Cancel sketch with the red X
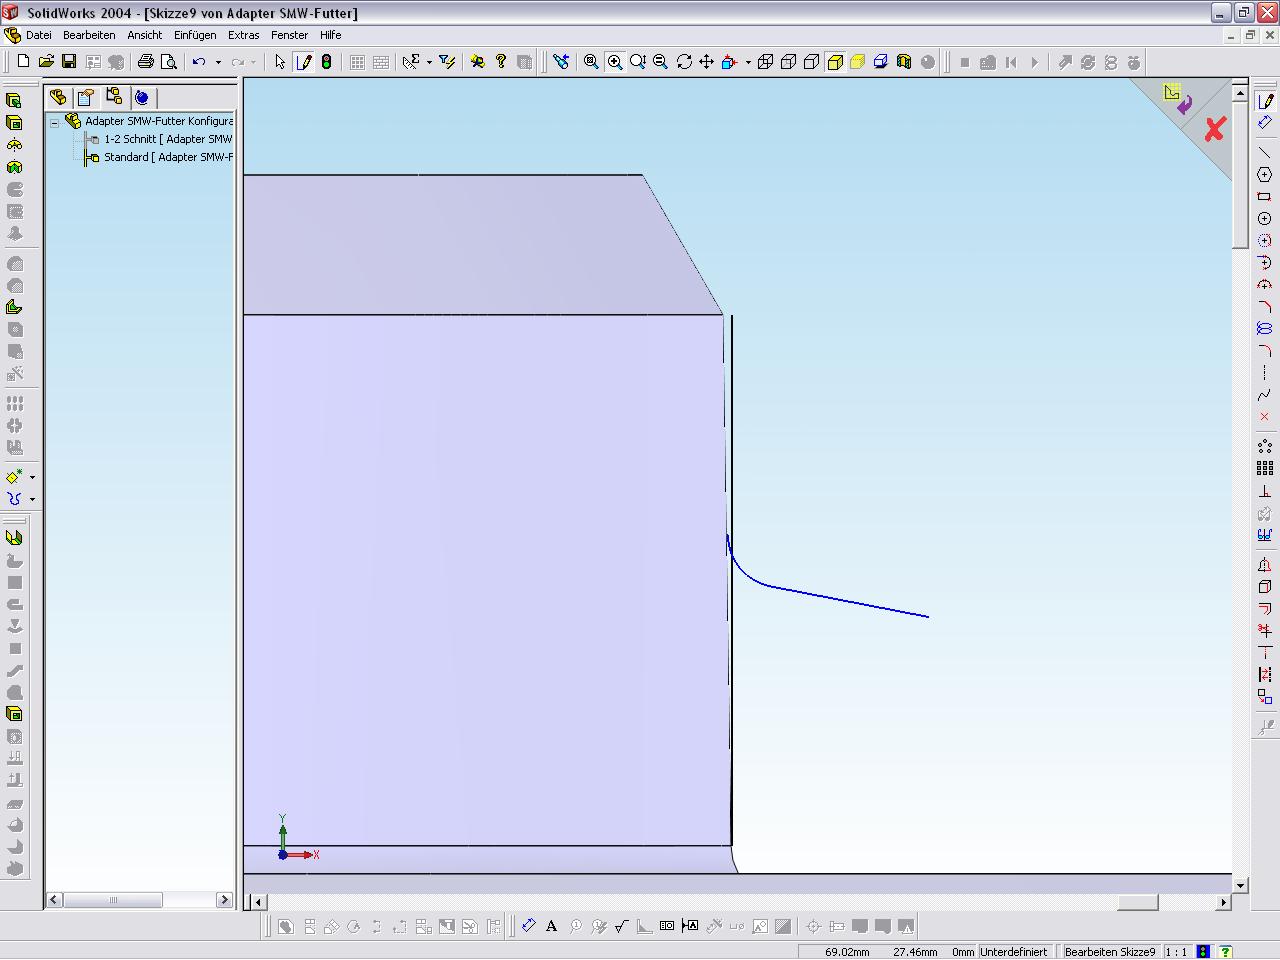Viewport: 1280px width, 960px height. [x=1215, y=129]
